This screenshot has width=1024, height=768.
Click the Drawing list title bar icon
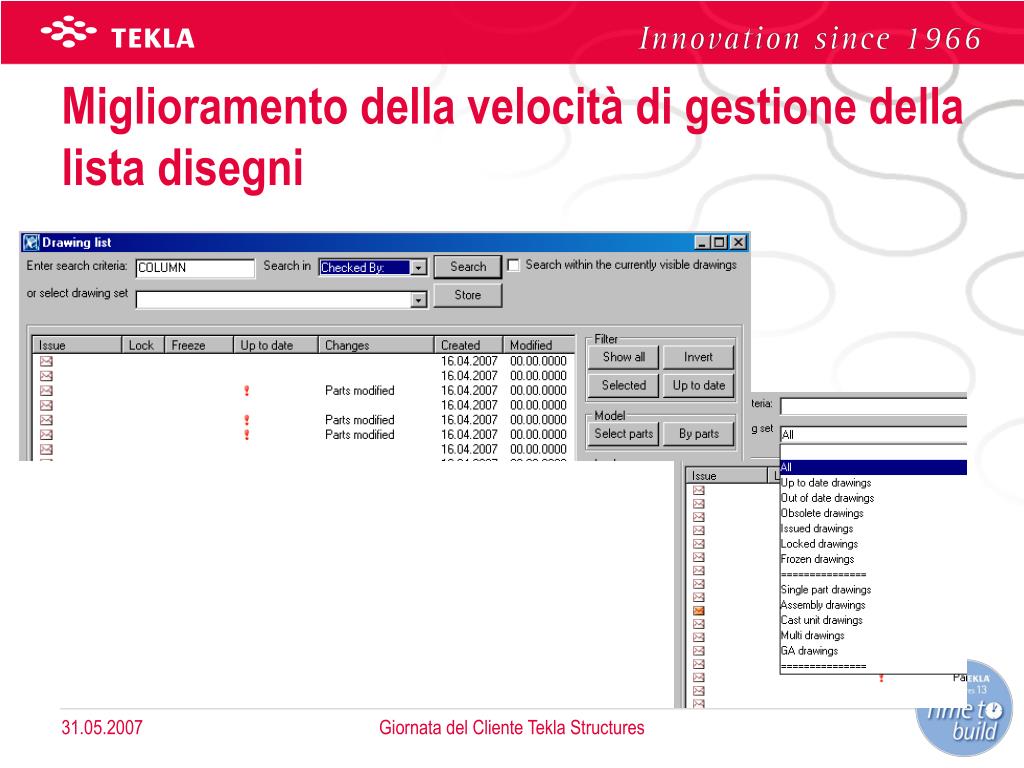(x=31, y=242)
